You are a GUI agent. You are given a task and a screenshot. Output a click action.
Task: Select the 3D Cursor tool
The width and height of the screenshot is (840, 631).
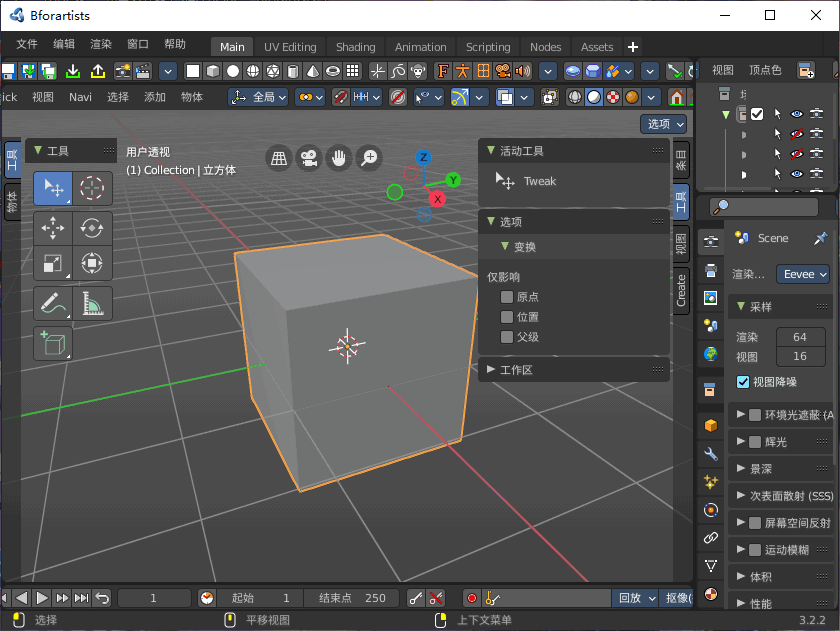click(92, 188)
